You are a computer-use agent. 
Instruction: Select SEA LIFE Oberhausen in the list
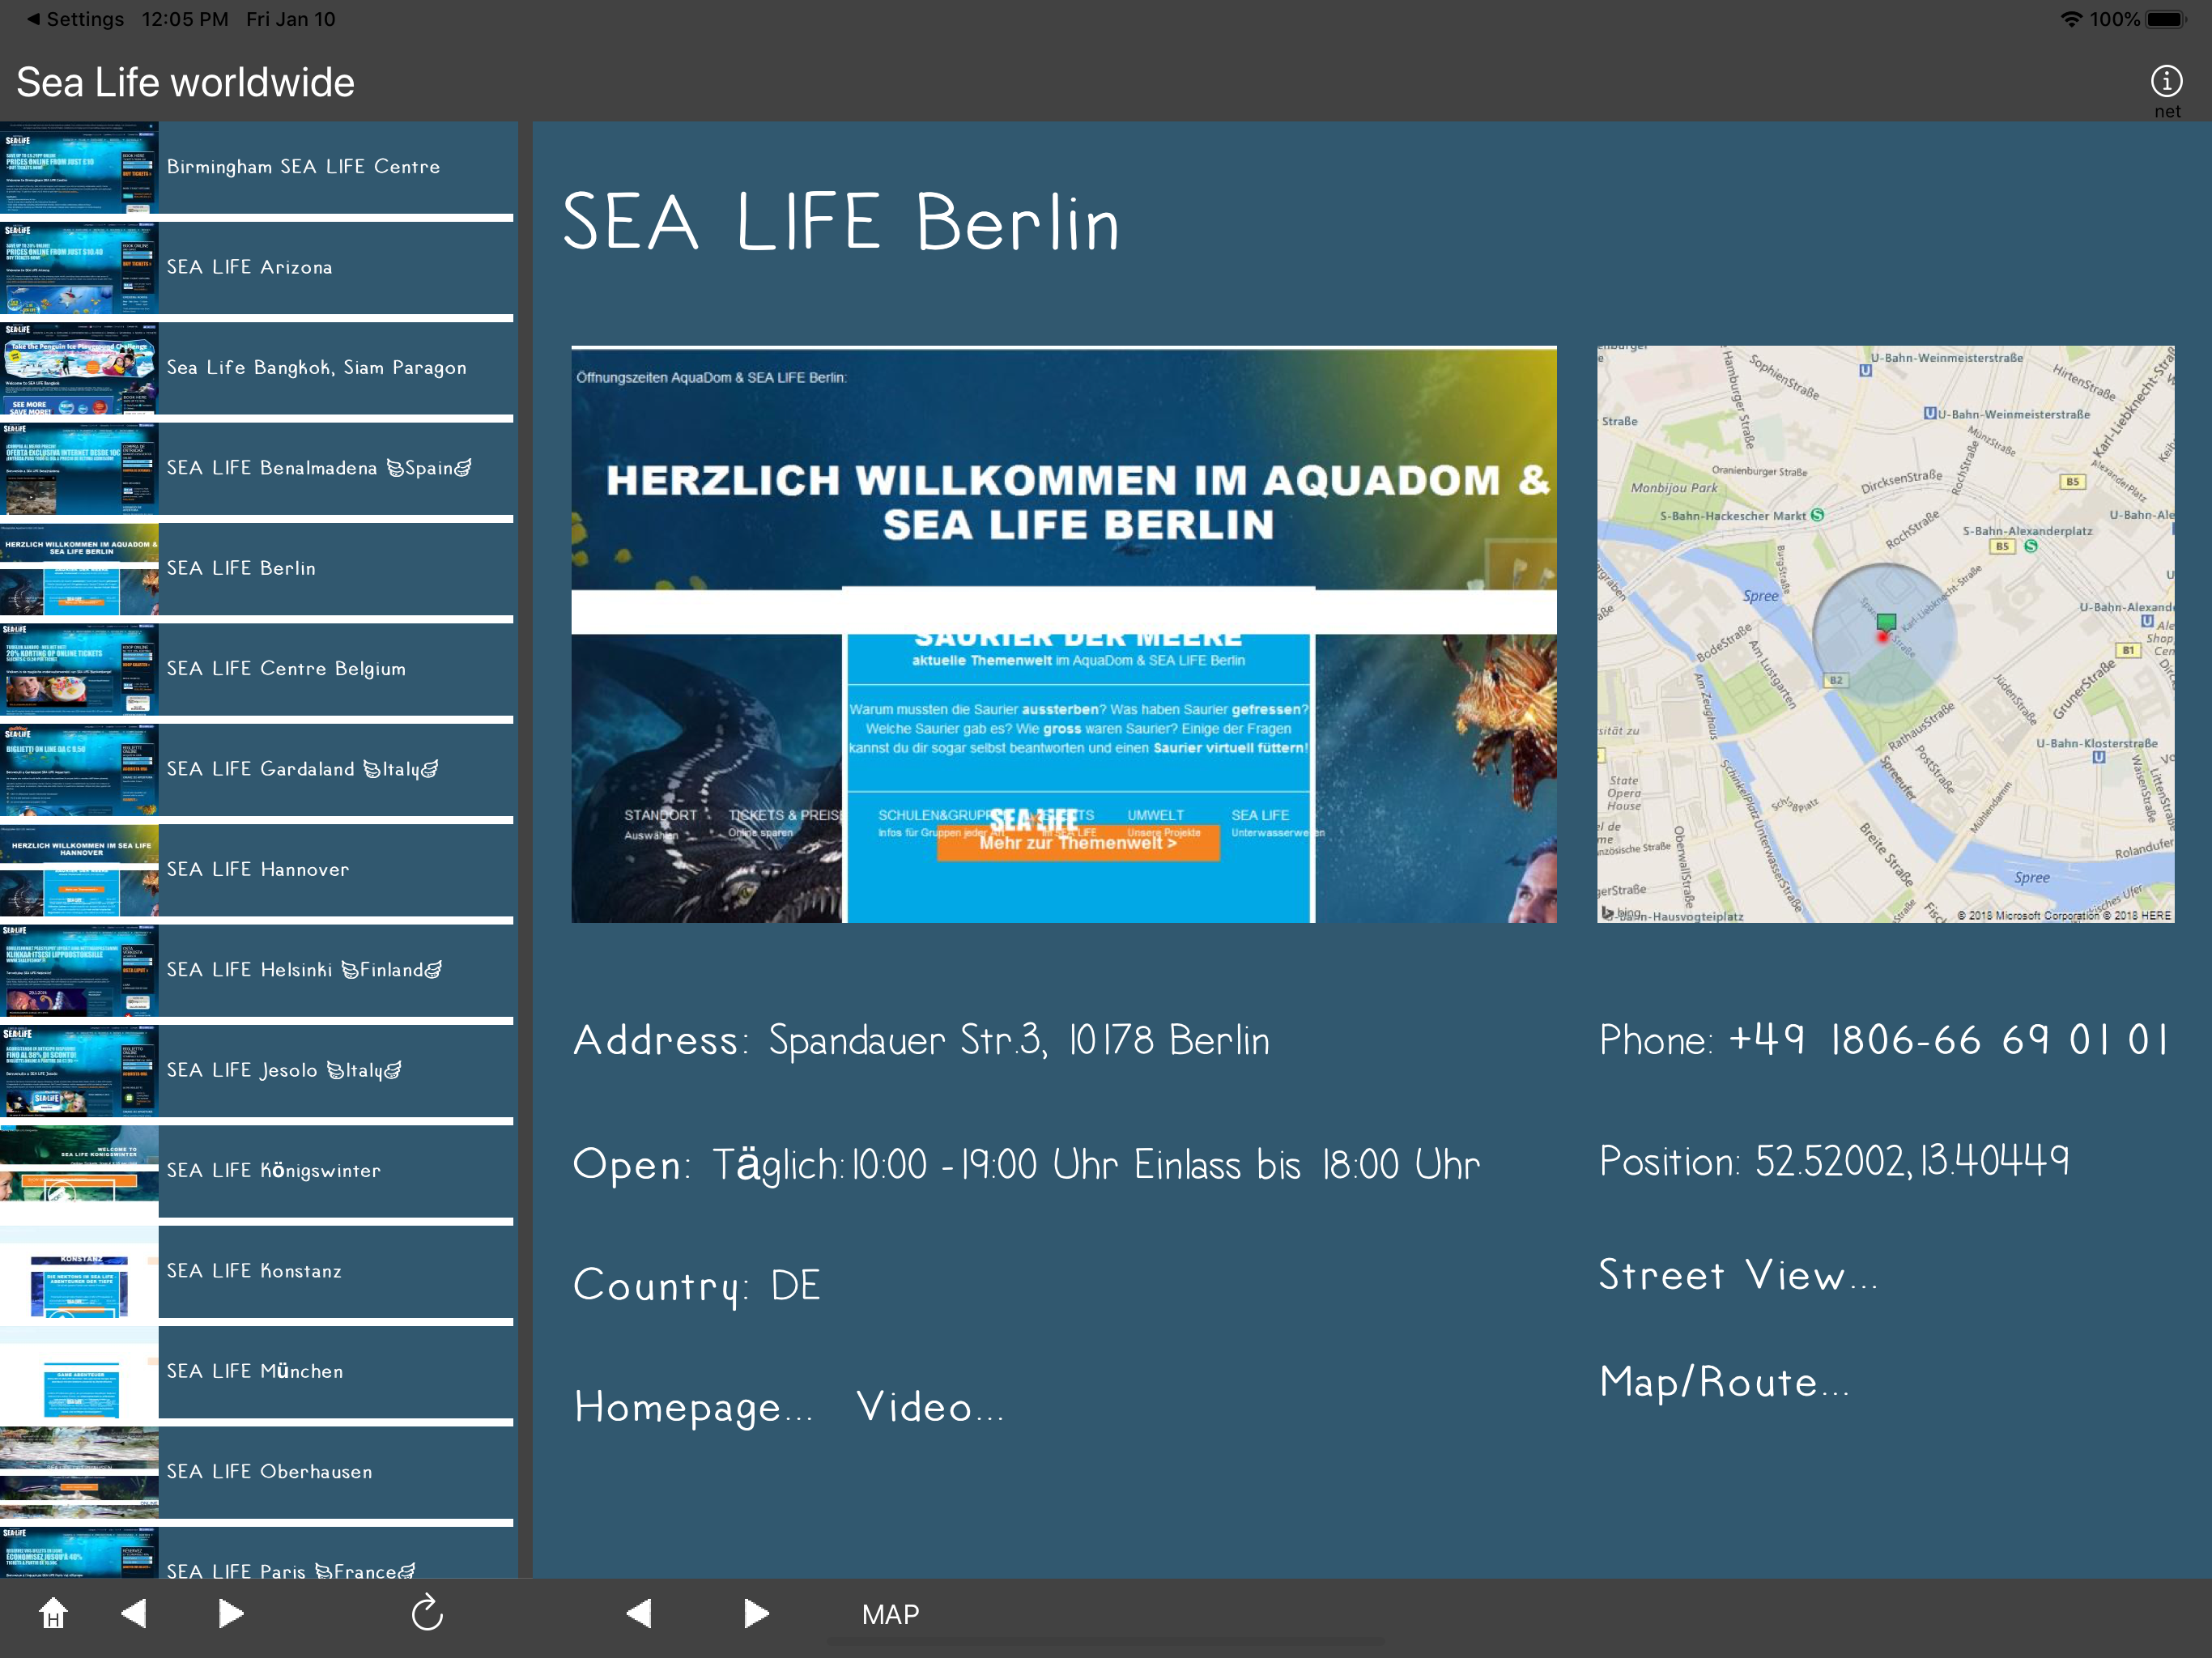[257, 1471]
